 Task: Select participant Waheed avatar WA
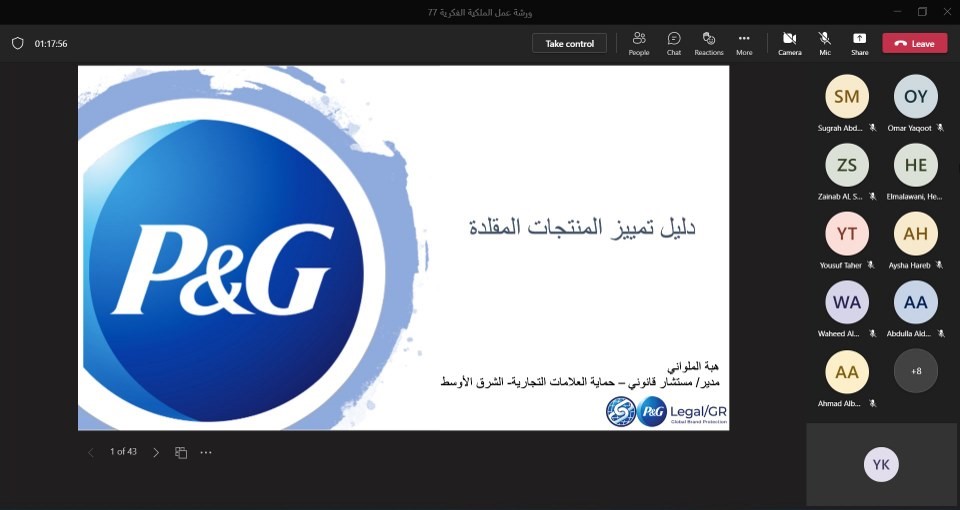pyautogui.click(x=847, y=302)
